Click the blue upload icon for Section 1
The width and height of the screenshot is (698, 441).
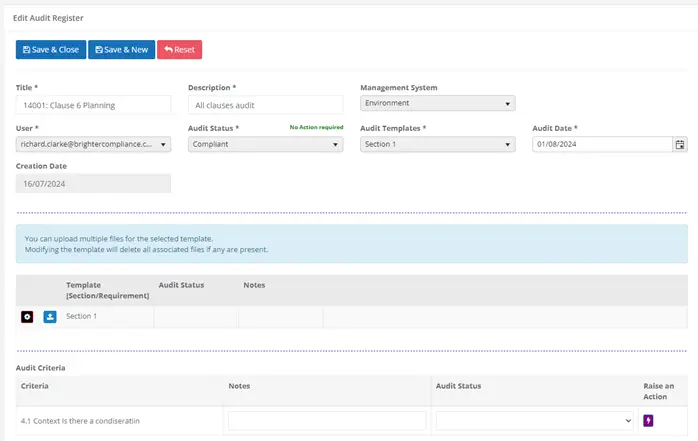[50, 317]
